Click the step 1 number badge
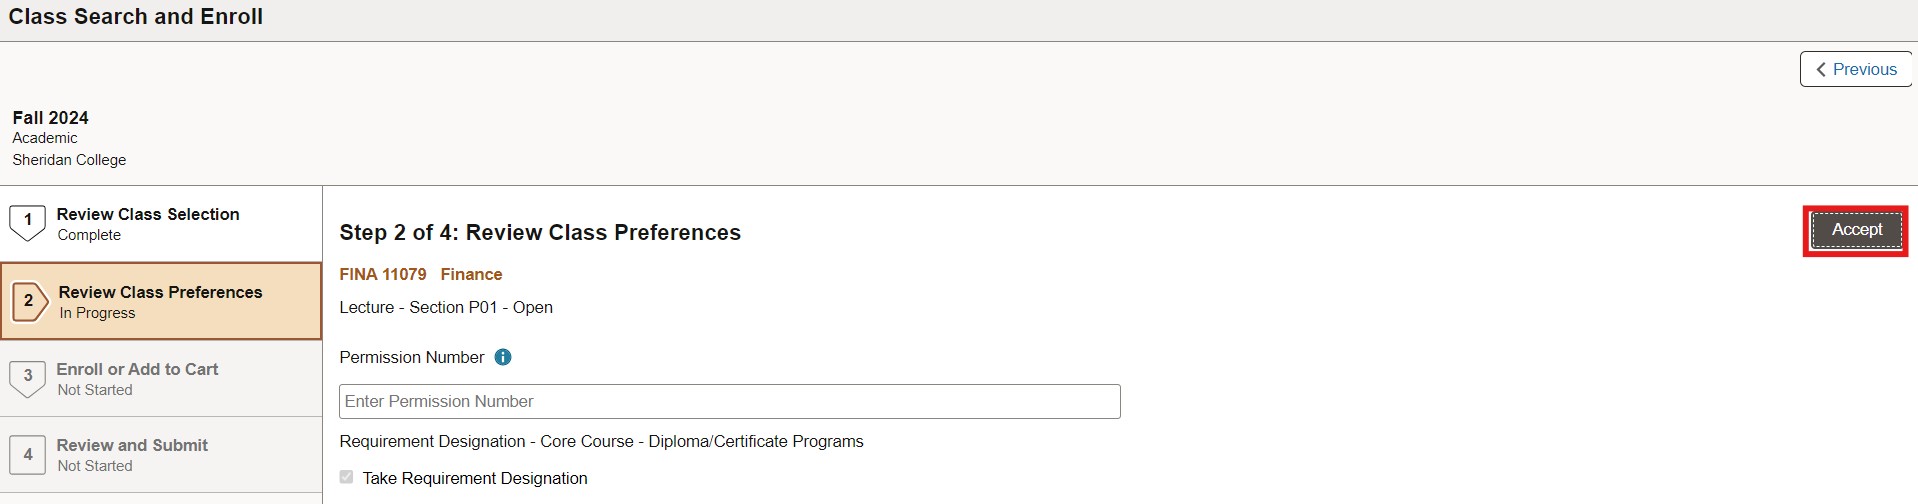The height and width of the screenshot is (504, 1918). coord(28,222)
